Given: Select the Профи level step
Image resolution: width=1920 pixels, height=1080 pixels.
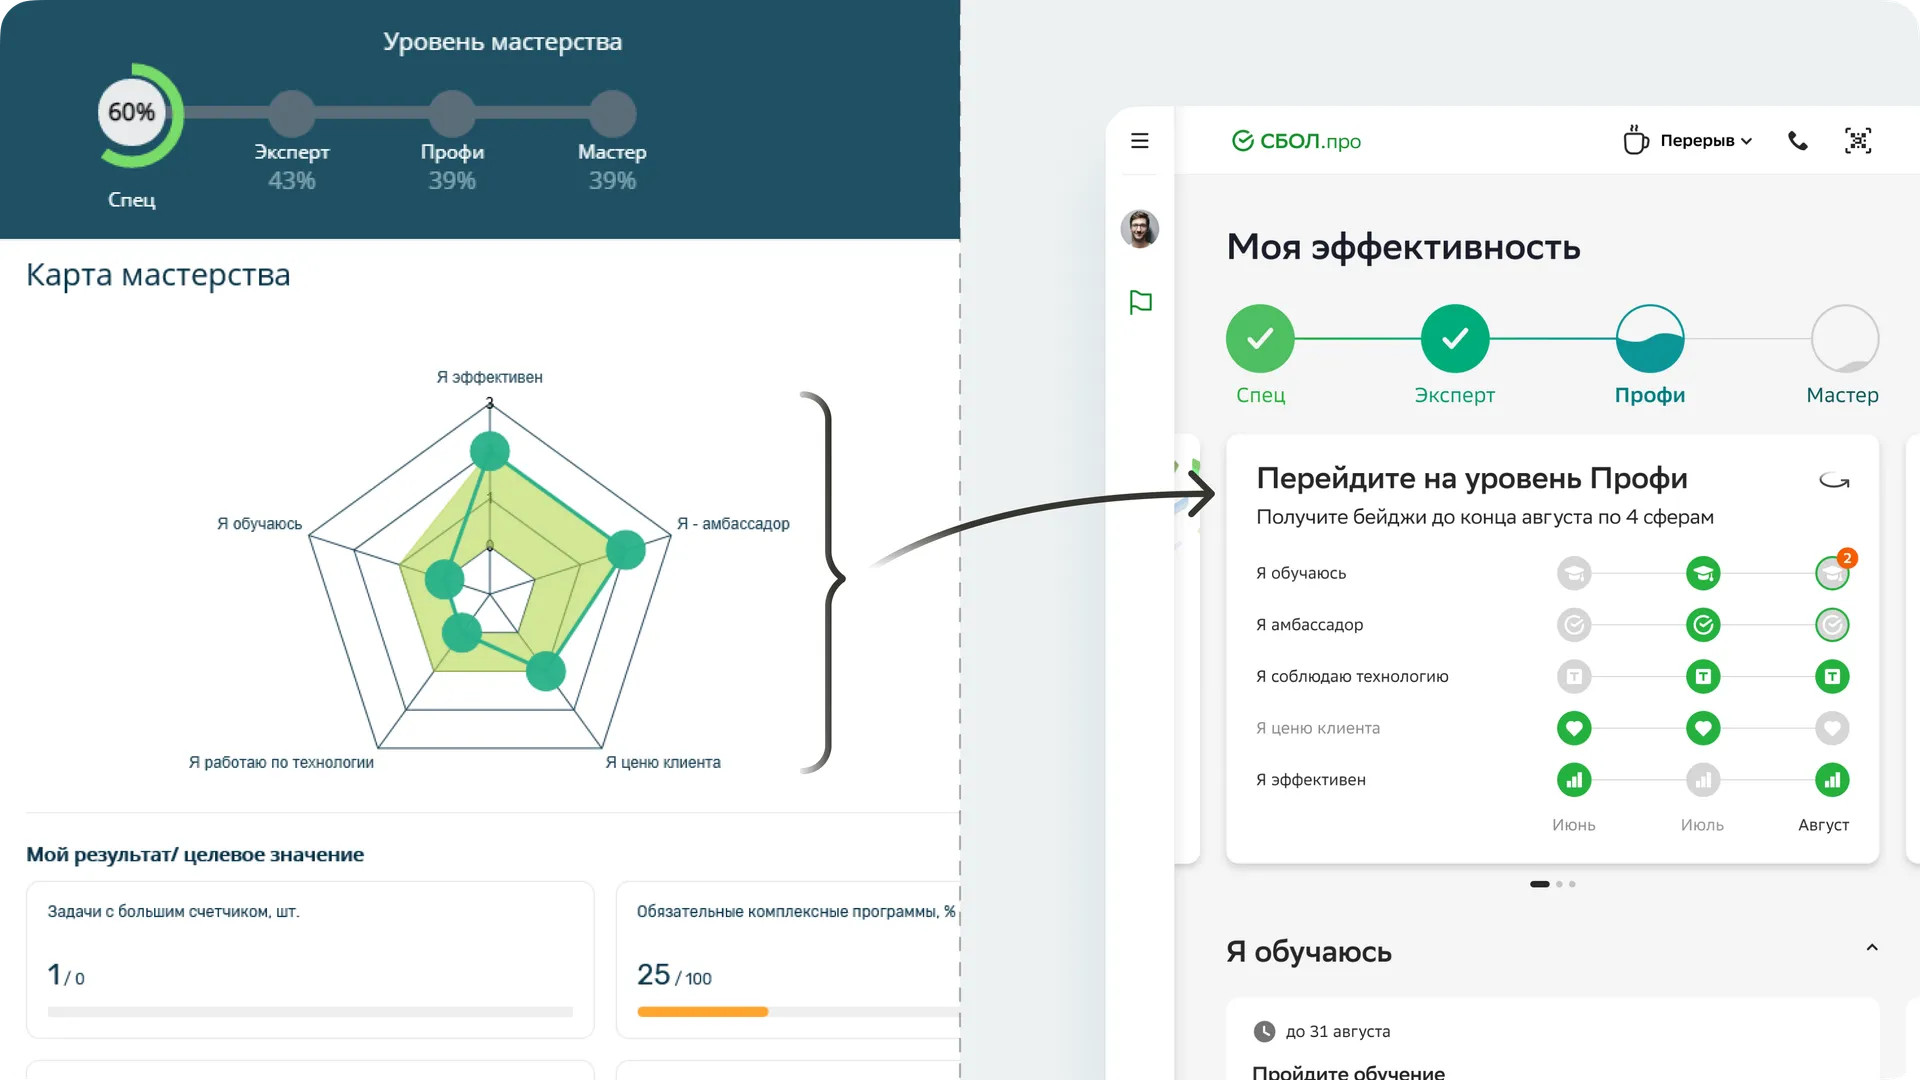Looking at the screenshot, I should (x=1649, y=339).
